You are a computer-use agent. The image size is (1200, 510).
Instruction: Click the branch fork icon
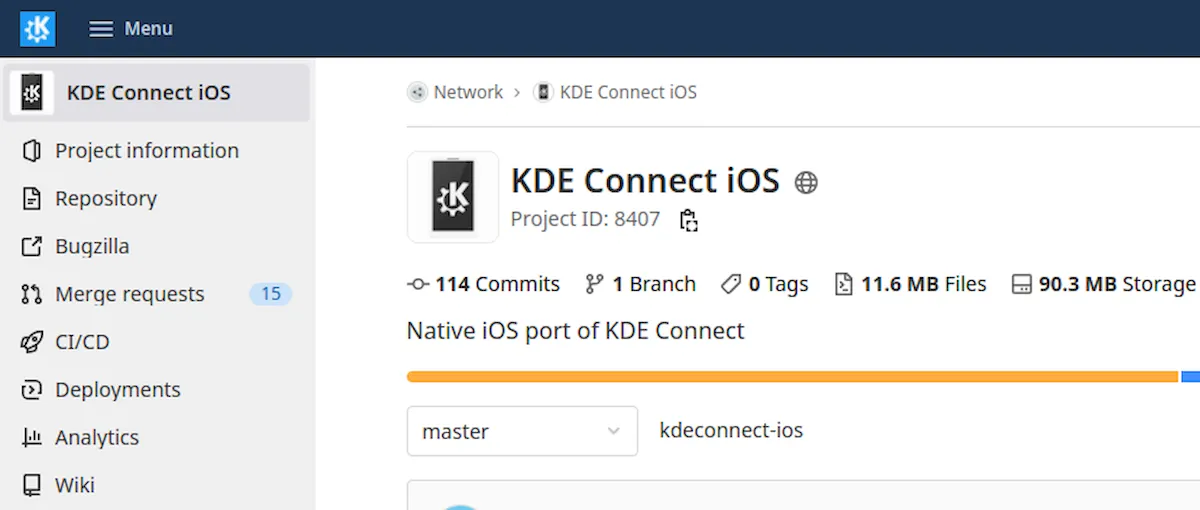coord(594,284)
